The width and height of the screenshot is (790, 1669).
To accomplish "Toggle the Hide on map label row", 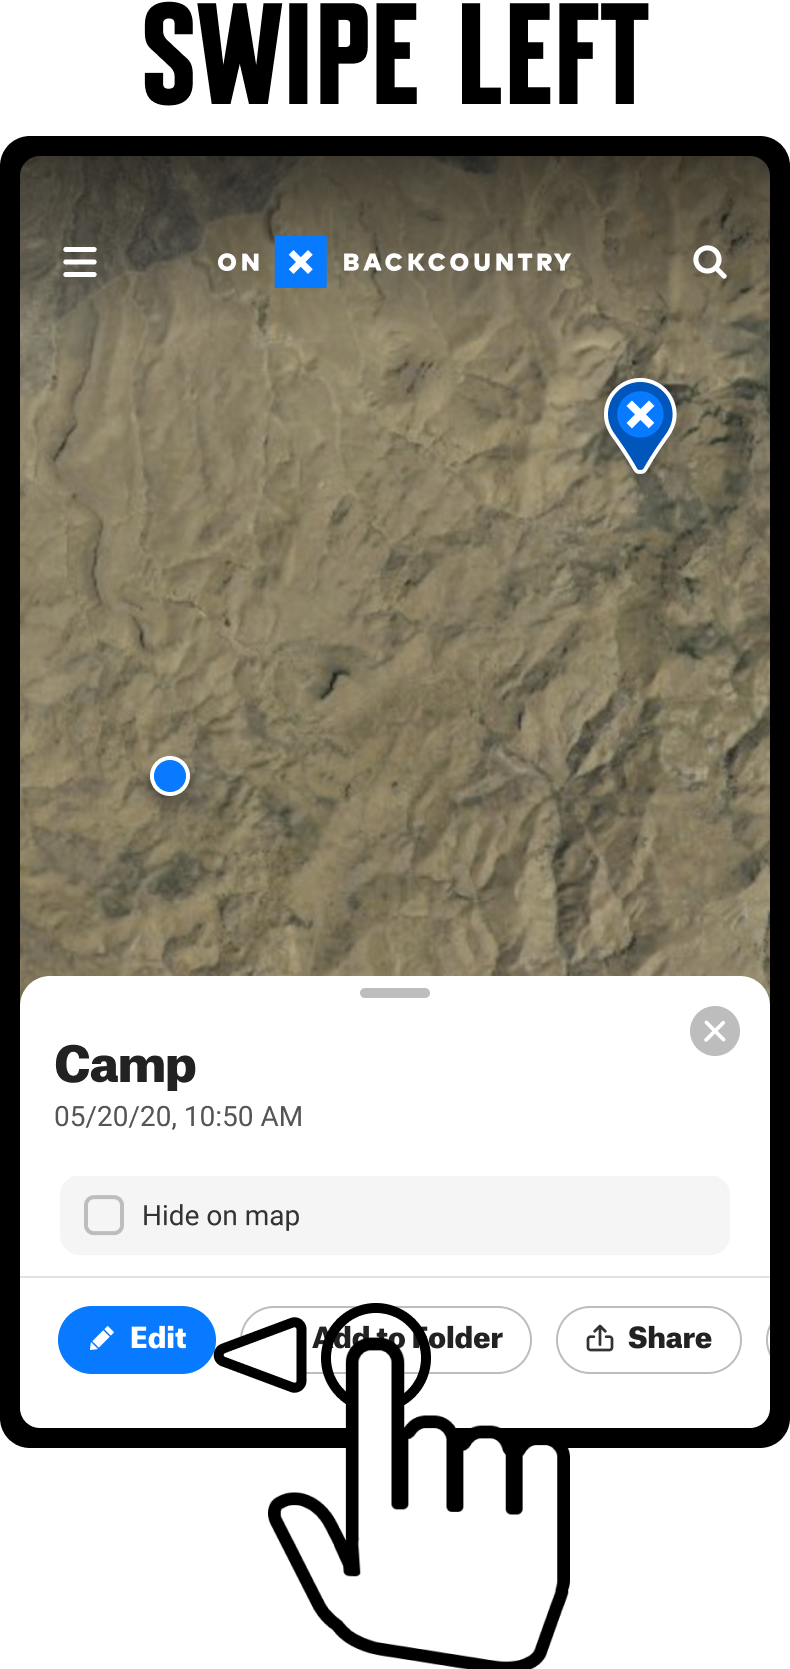I will coord(395,1215).
